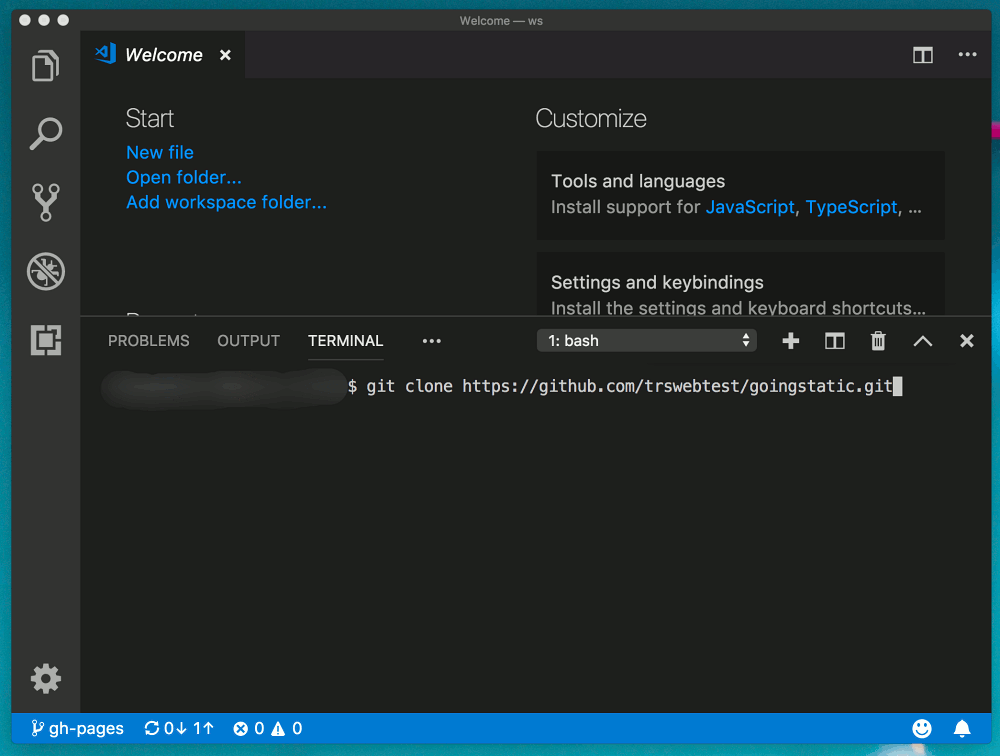The width and height of the screenshot is (1000, 756).
Task: Kill terminal with trash icon
Action: pos(878,341)
